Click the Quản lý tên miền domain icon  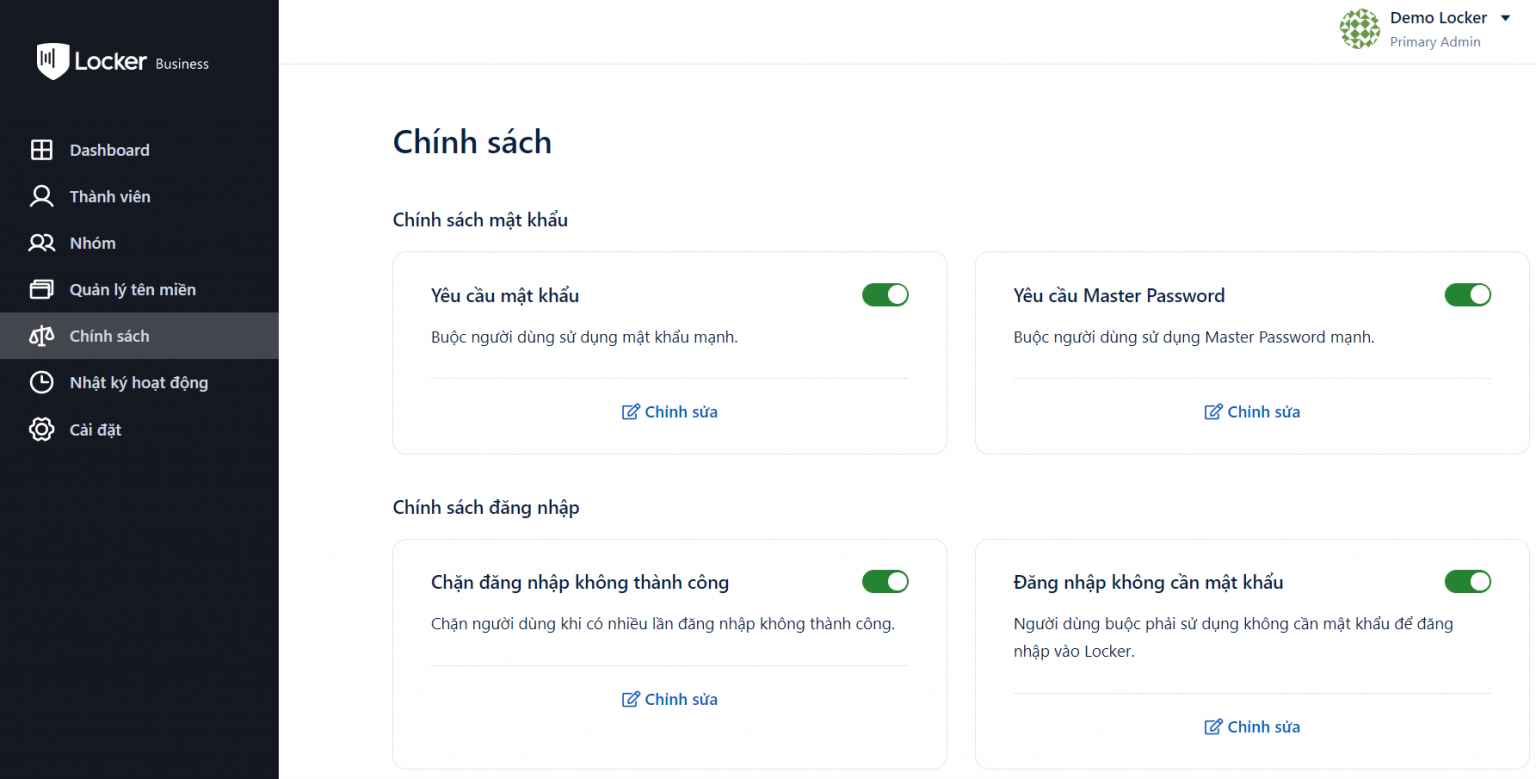click(x=42, y=289)
